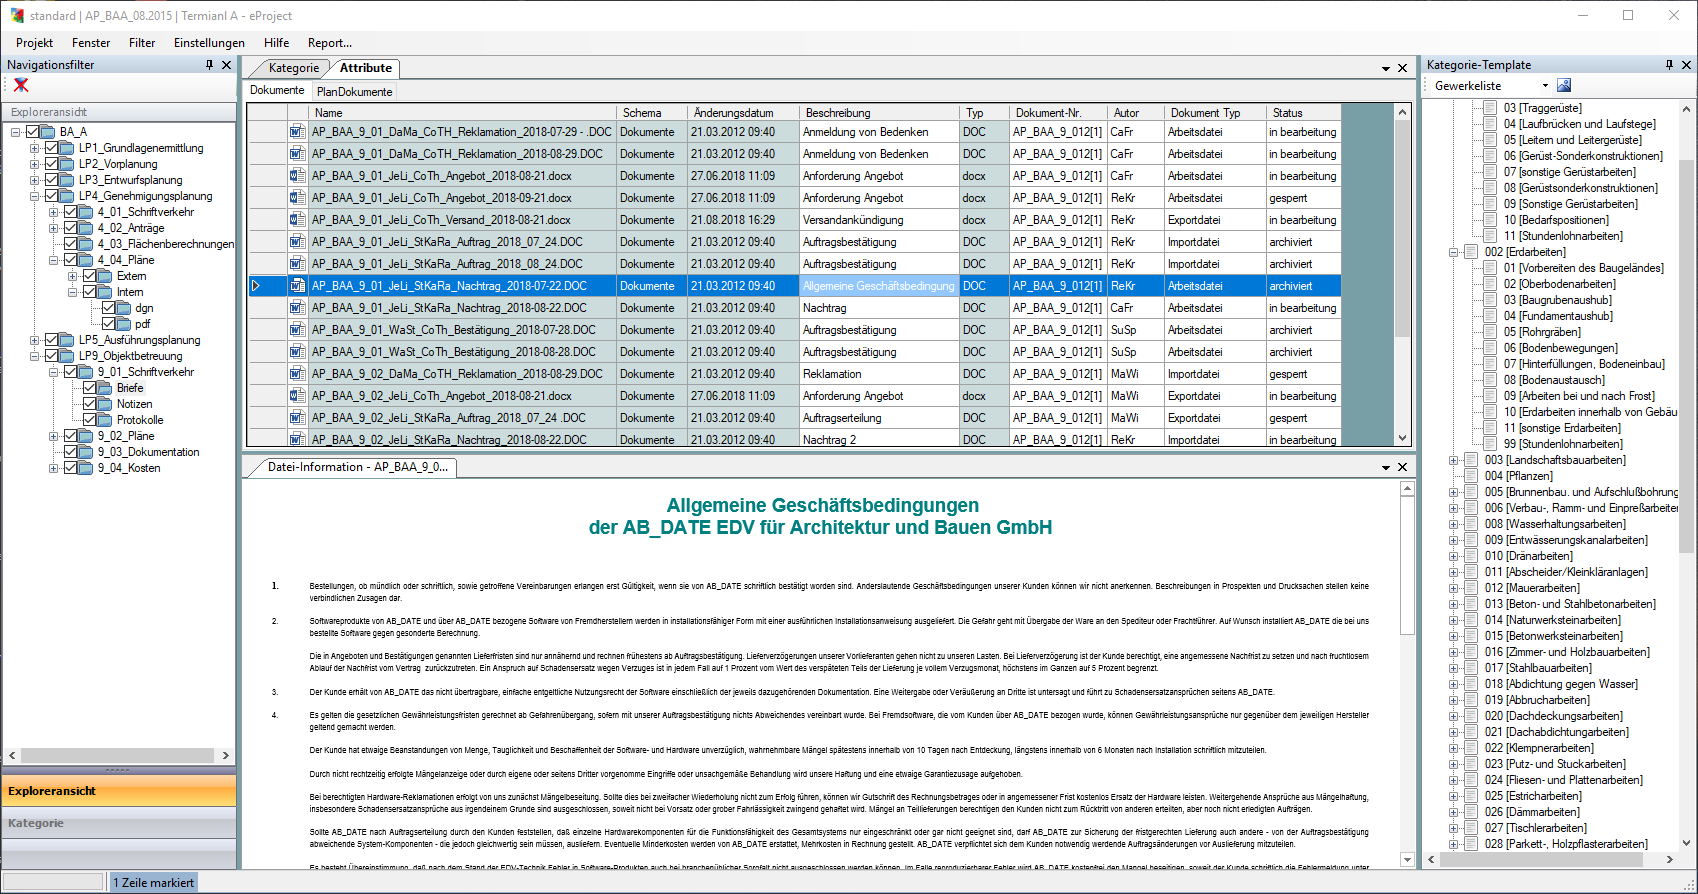Expand LP3_Entwurfsplanung tree node

pyautogui.click(x=35, y=180)
